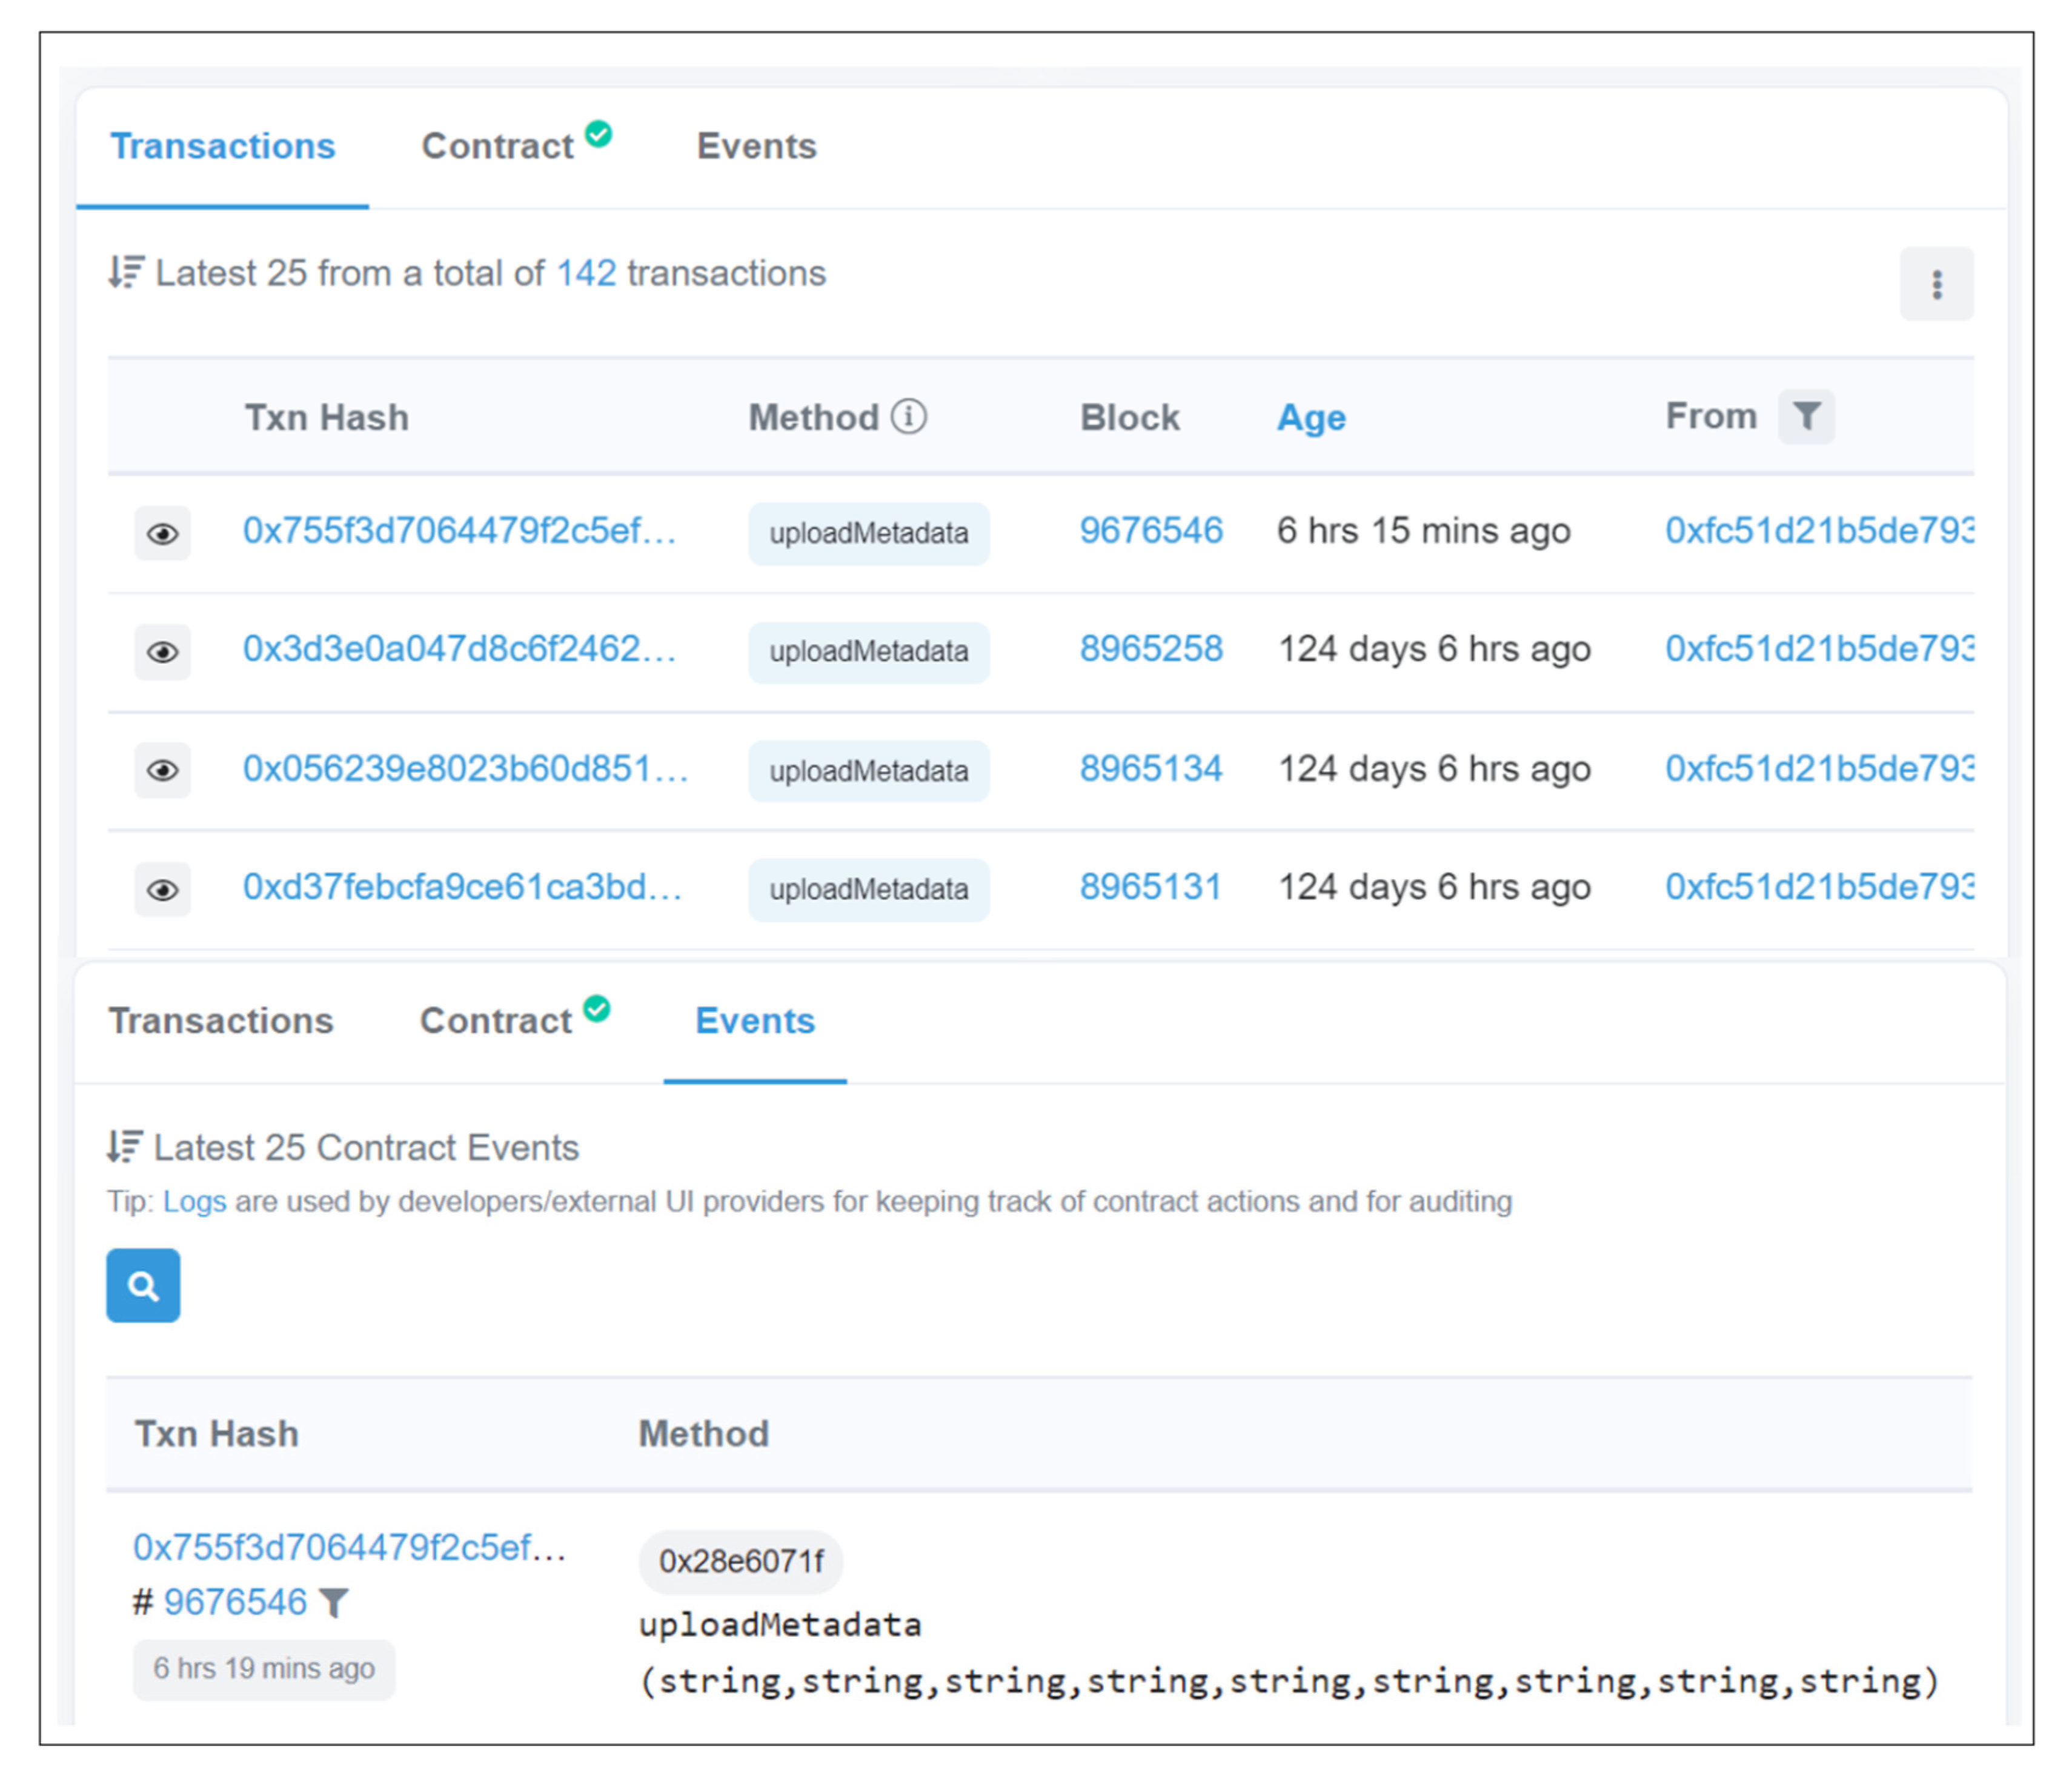2072x1784 pixels.
Task: Click the Method info icon
Action: coord(908,416)
